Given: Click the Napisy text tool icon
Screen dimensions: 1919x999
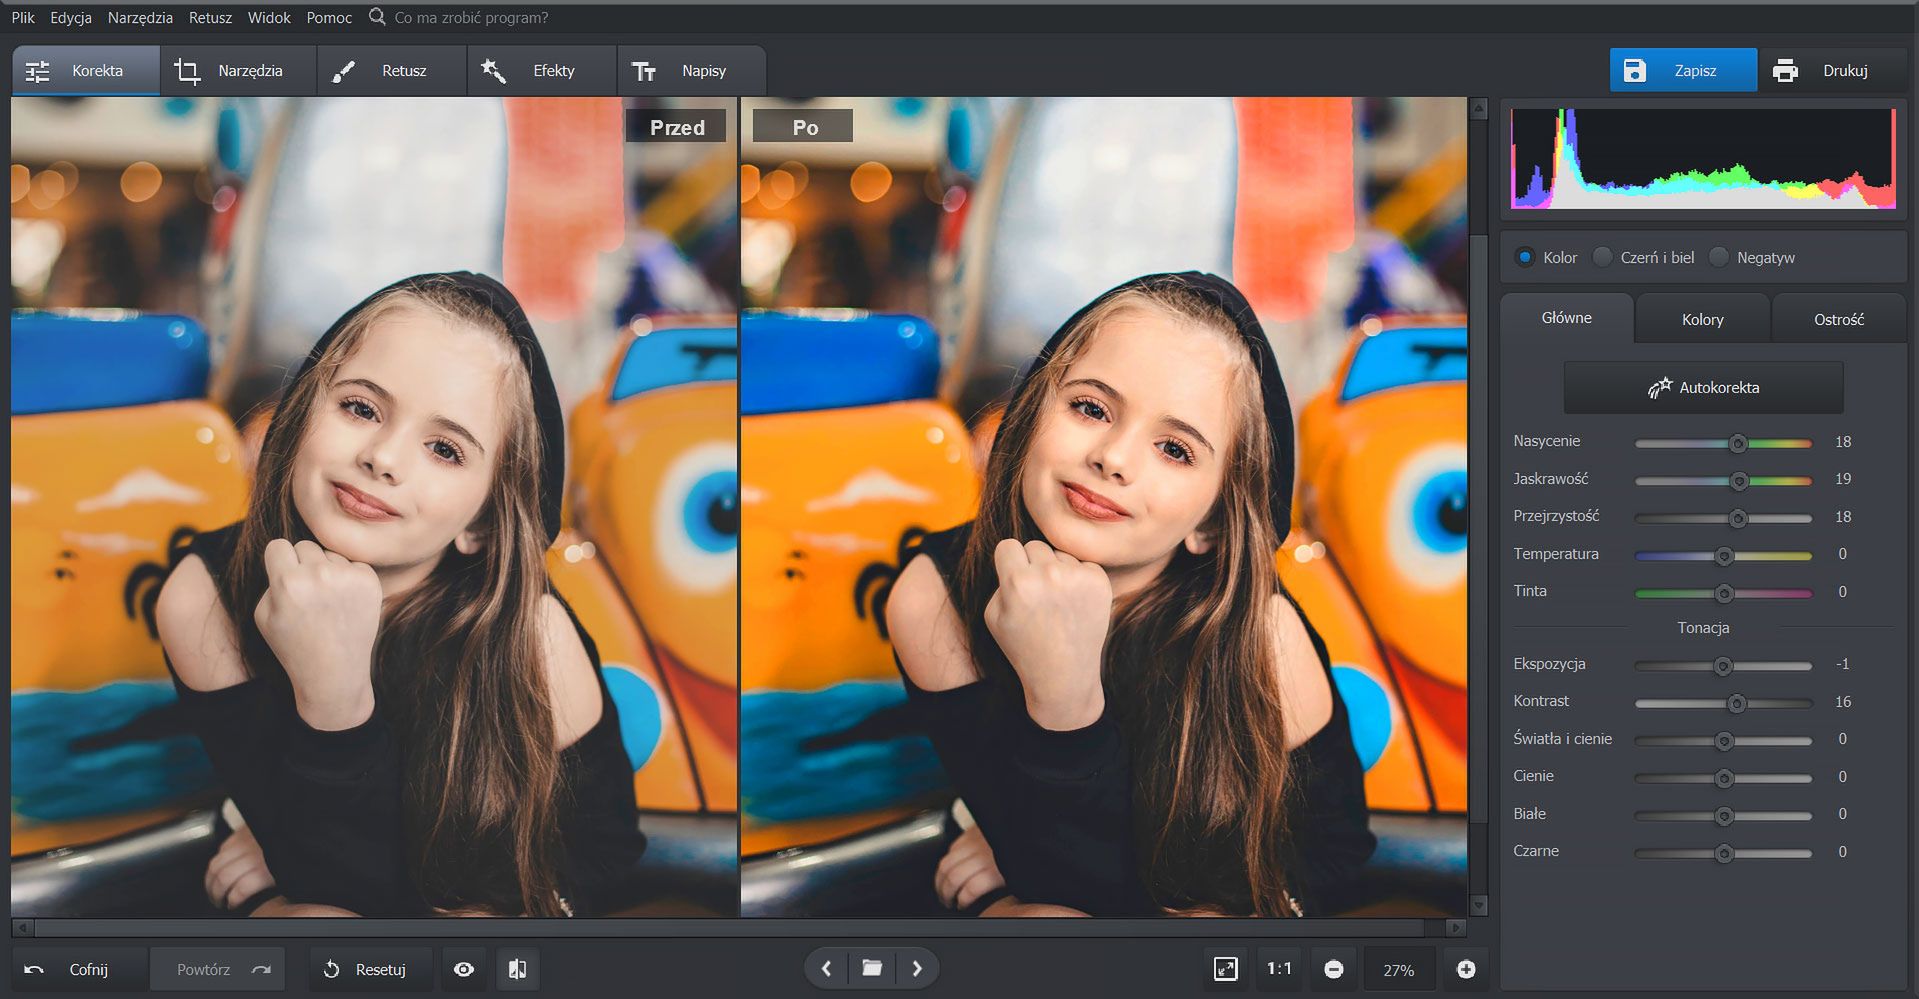Looking at the screenshot, I should coord(645,70).
